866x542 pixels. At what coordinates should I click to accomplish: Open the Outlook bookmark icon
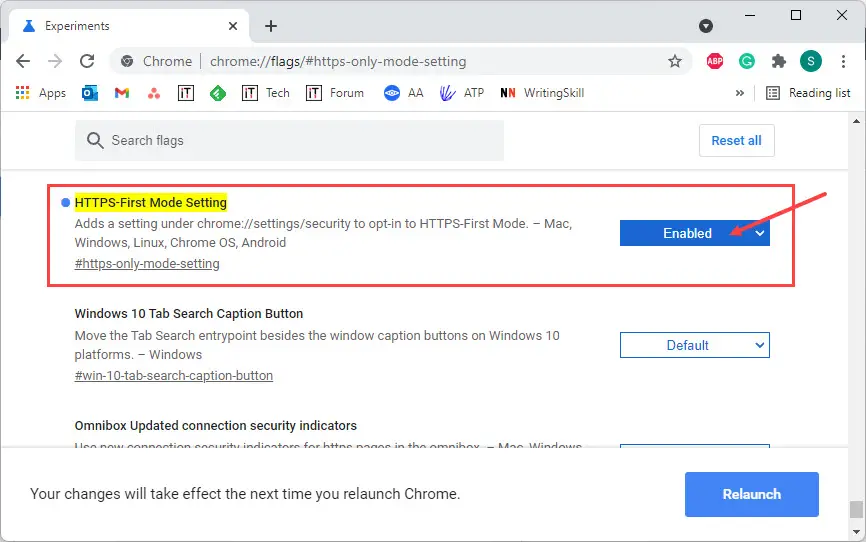(89, 93)
